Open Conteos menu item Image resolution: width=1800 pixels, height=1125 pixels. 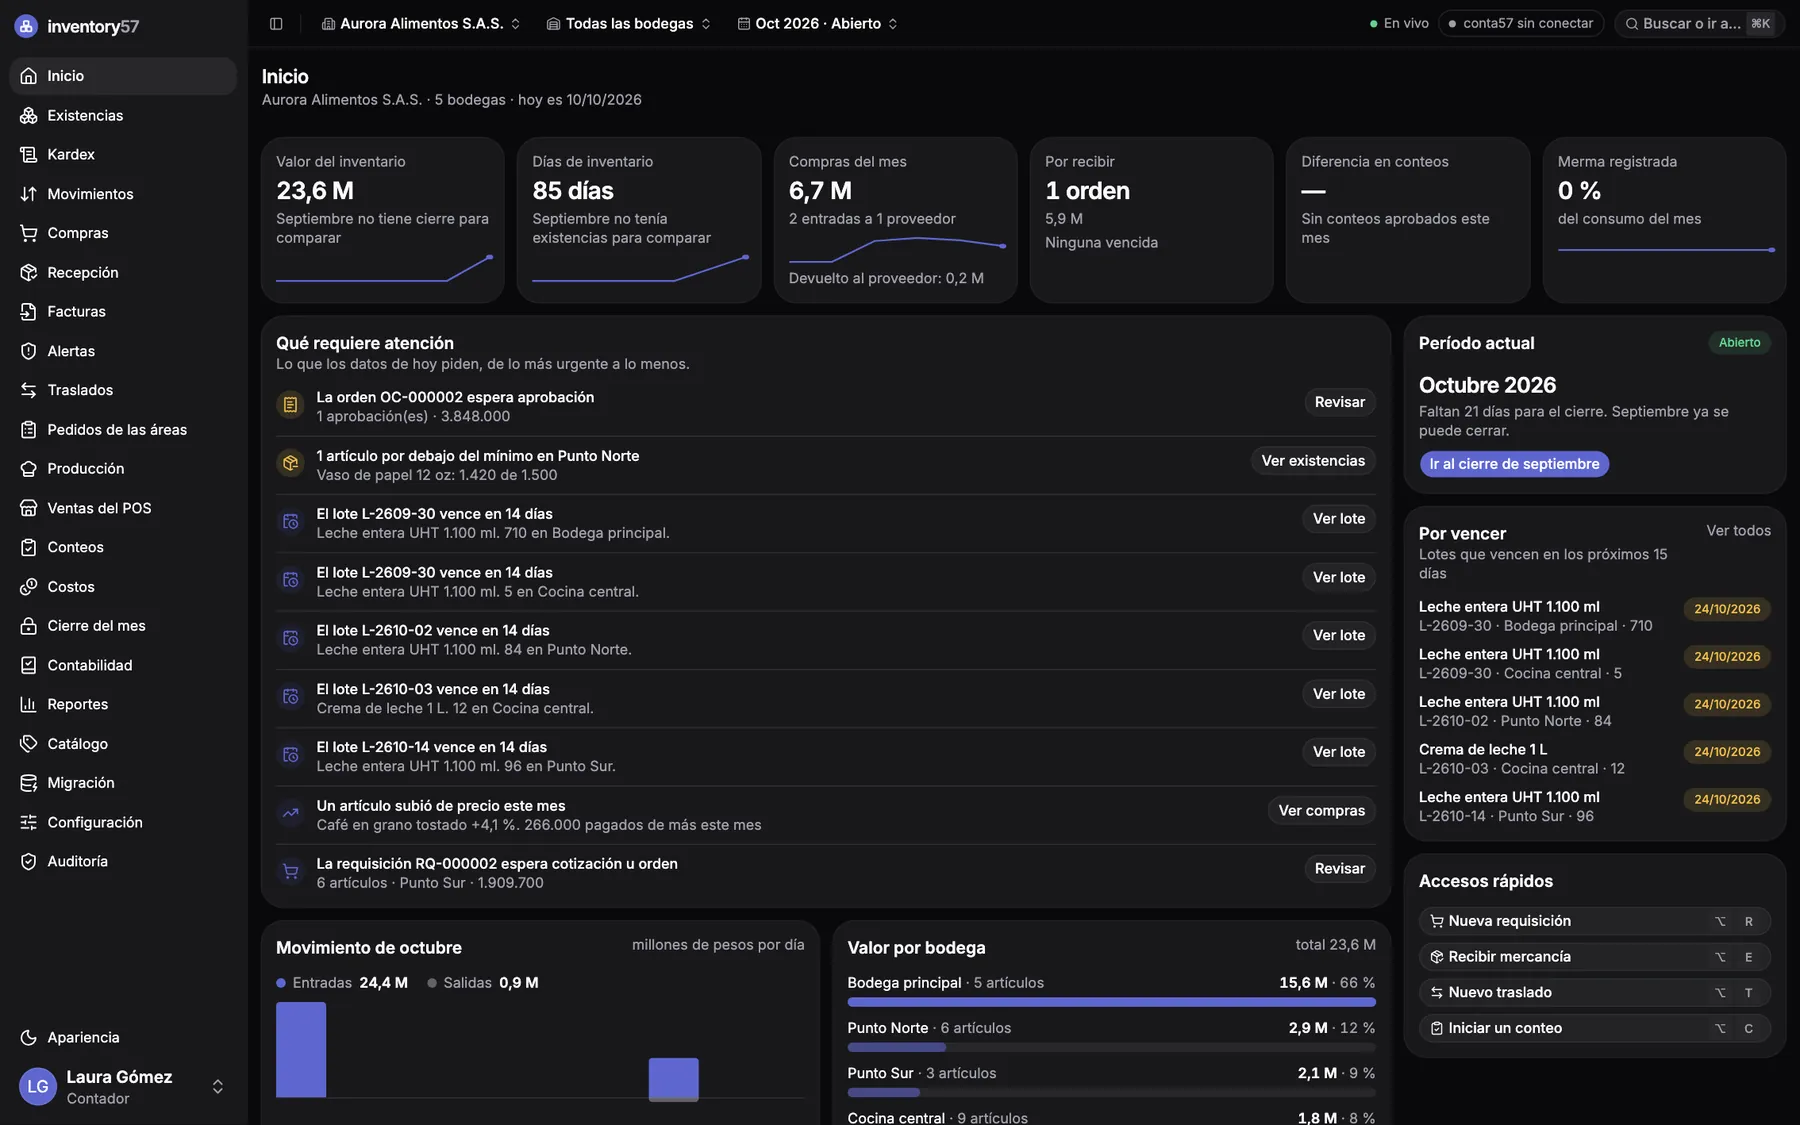coord(123,547)
